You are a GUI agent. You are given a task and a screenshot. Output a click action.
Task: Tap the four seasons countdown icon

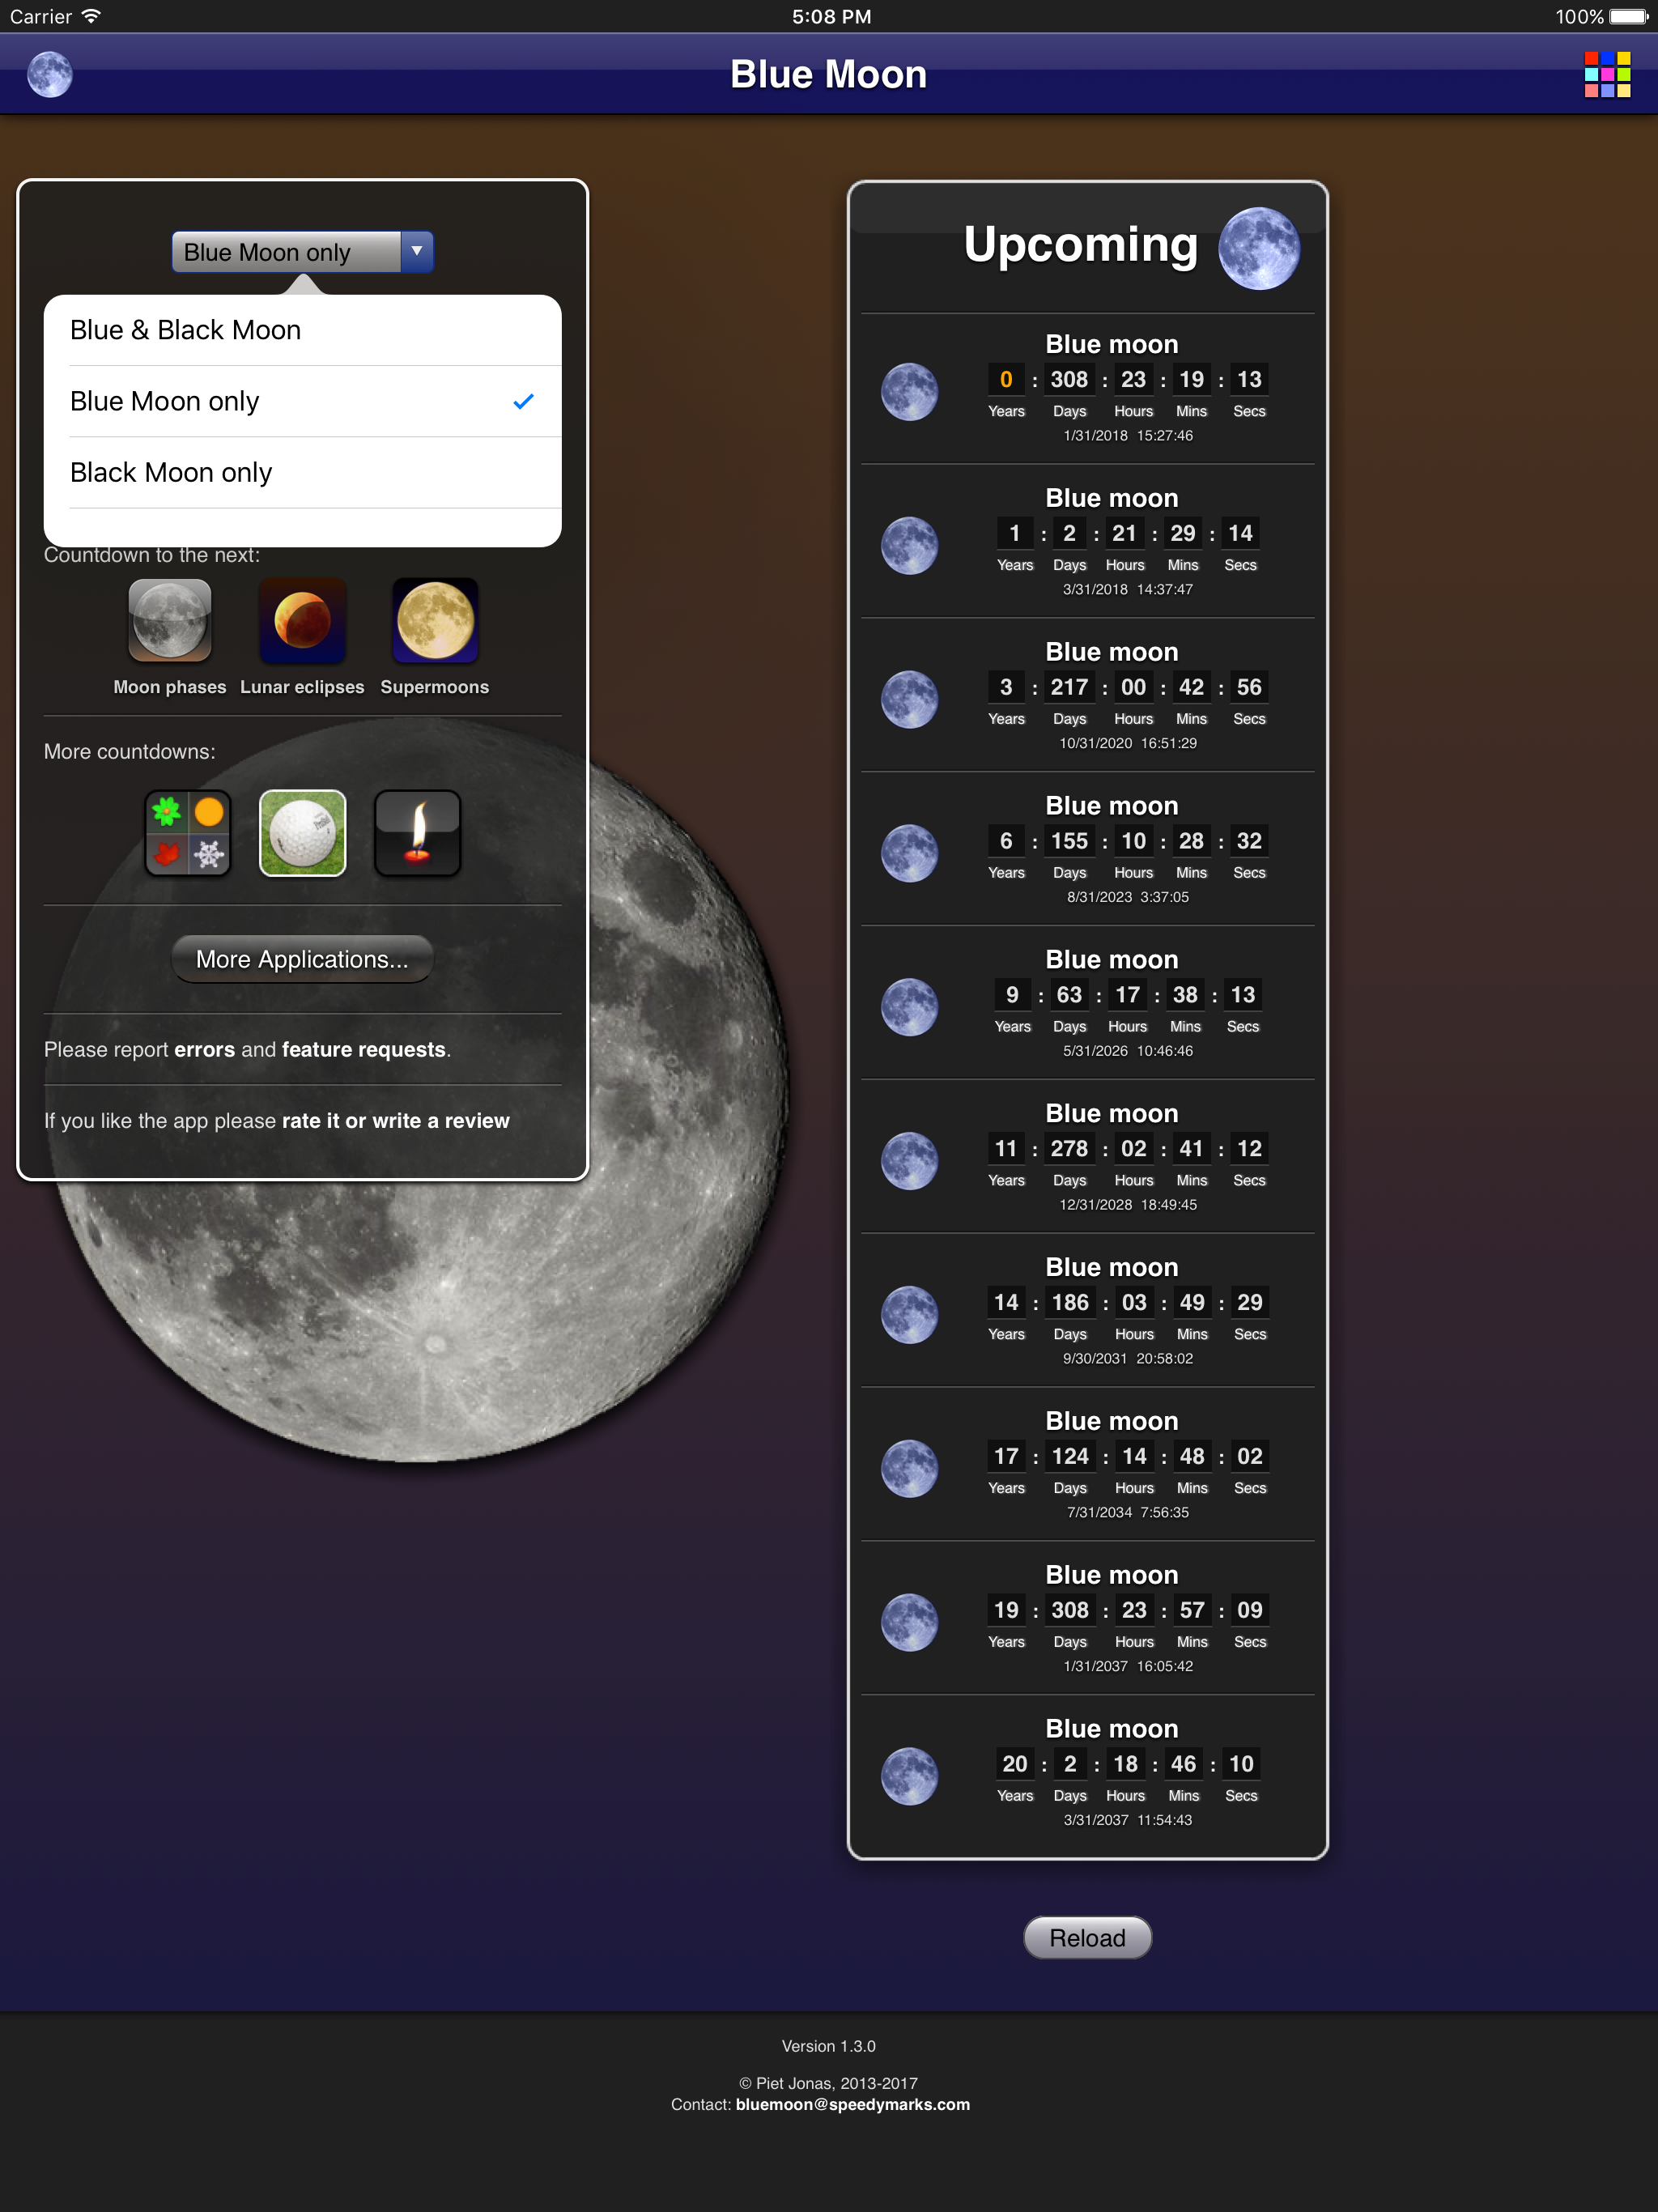[188, 833]
